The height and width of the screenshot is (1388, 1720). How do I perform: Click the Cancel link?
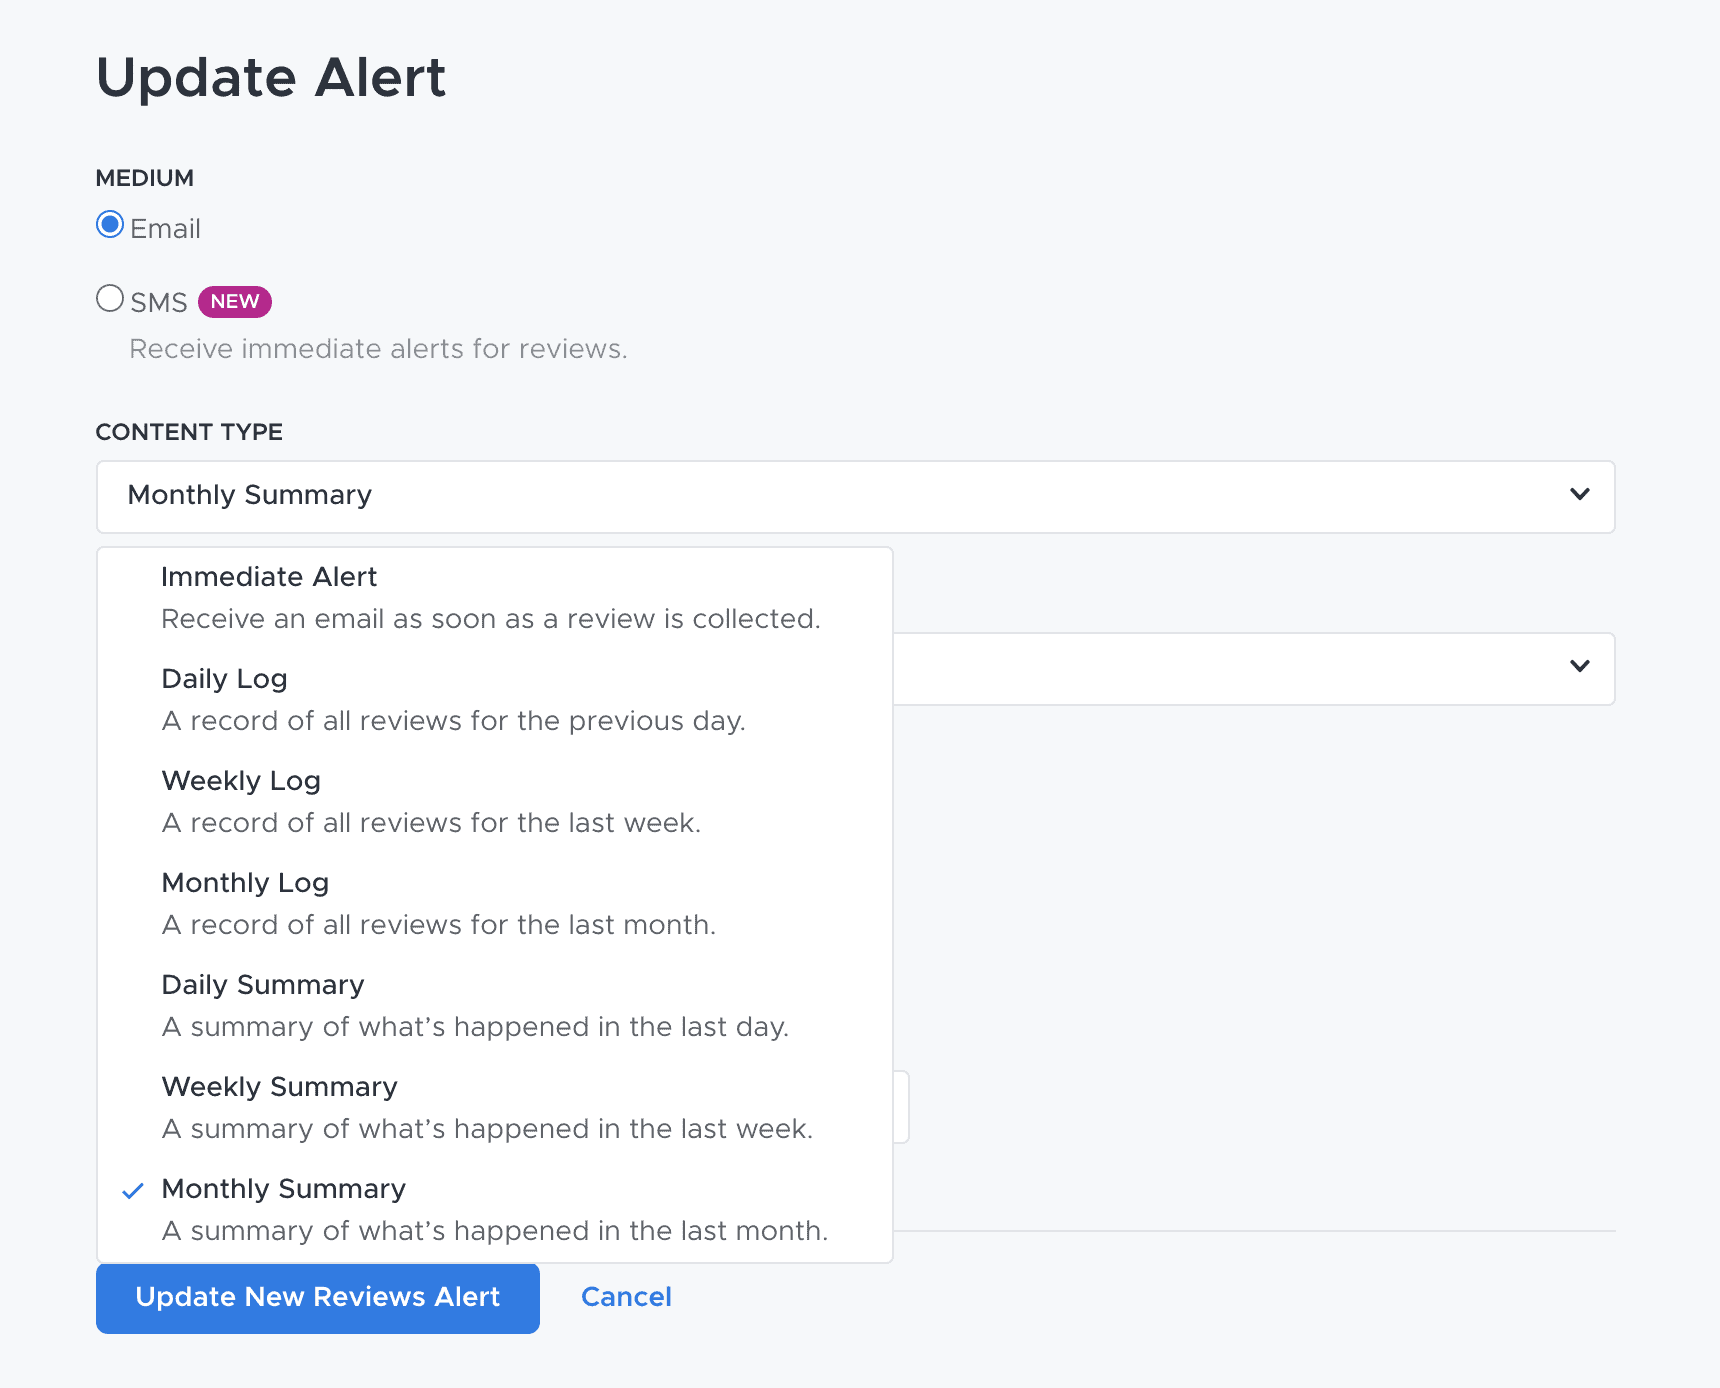[626, 1297]
